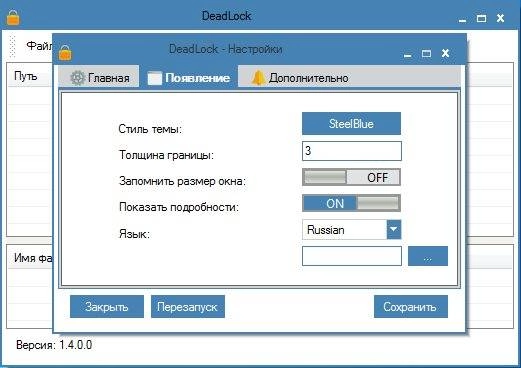Image resolution: width=521 pixels, height=368 pixels.
Task: Click the dotted toolbar grip in main window
Action: click(x=13, y=46)
